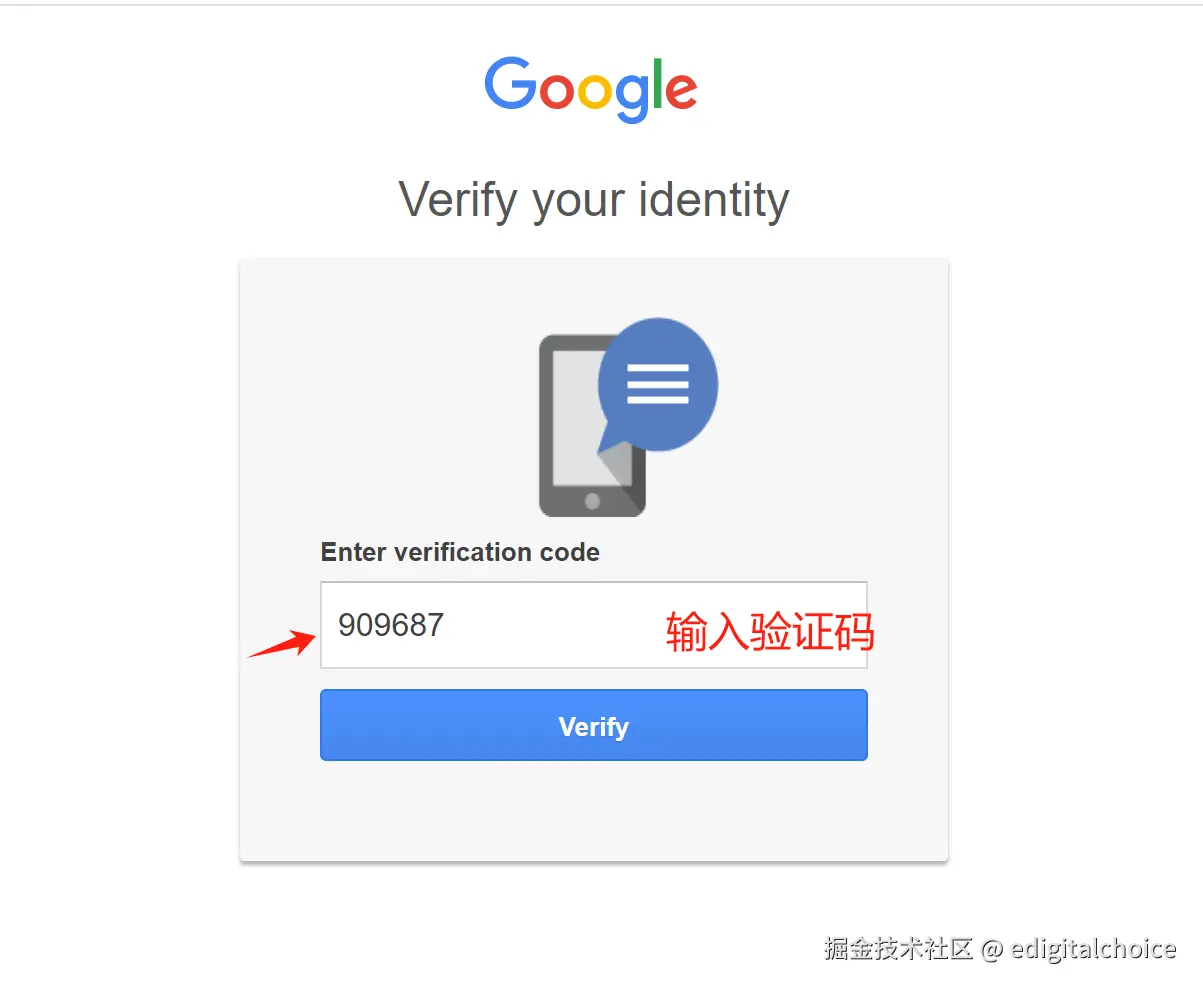
Task: Click the red 输入验证码 annotation text
Action: tap(770, 631)
